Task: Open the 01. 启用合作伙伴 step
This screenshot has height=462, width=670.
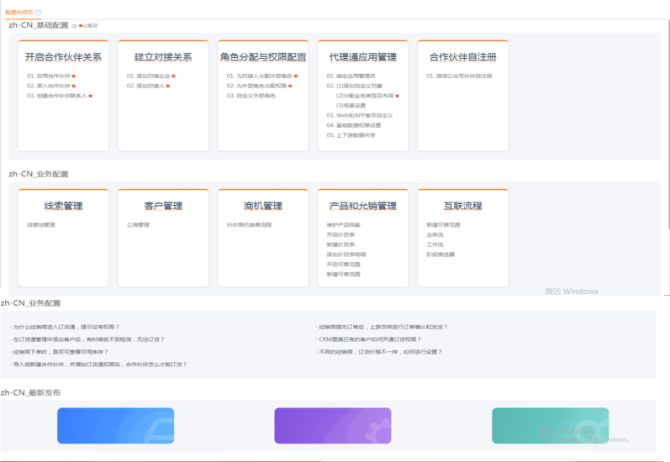Action: pos(46,75)
